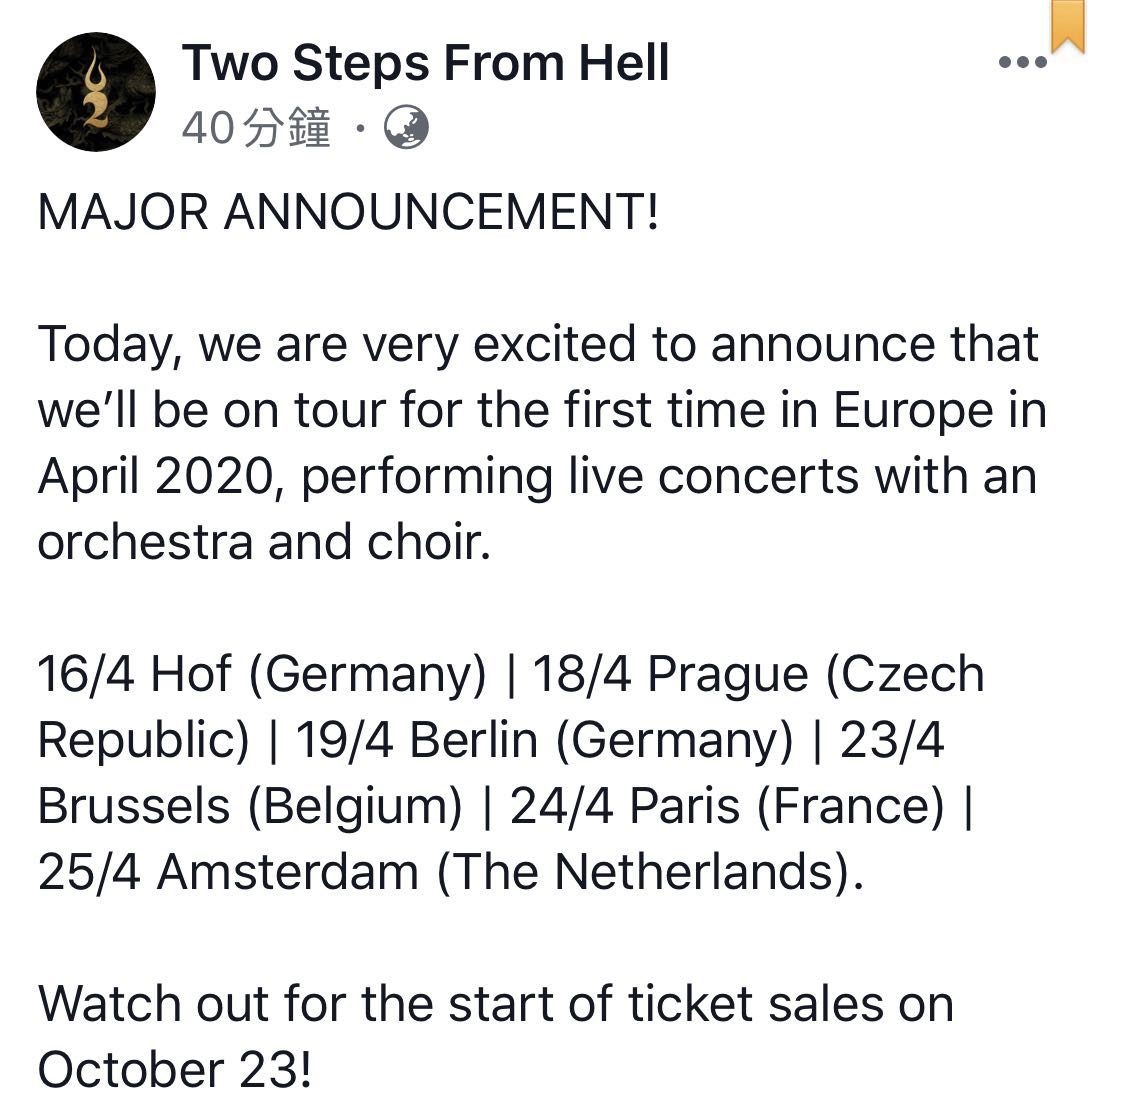Open the three-dot post options menu
Image resolution: width=1125 pixels, height=1108 pixels.
(x=1022, y=62)
